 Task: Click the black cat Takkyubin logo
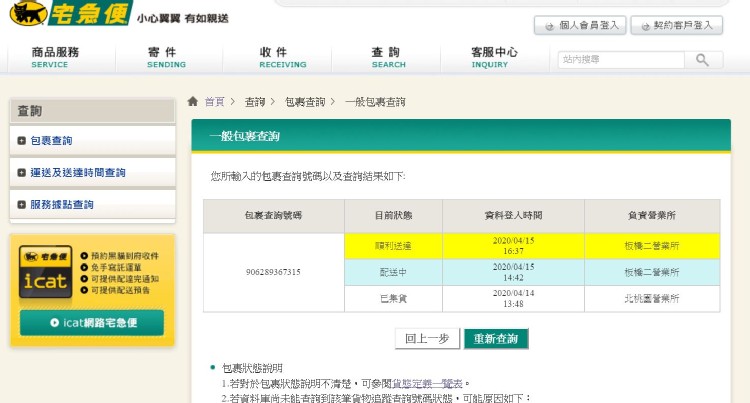pos(69,12)
